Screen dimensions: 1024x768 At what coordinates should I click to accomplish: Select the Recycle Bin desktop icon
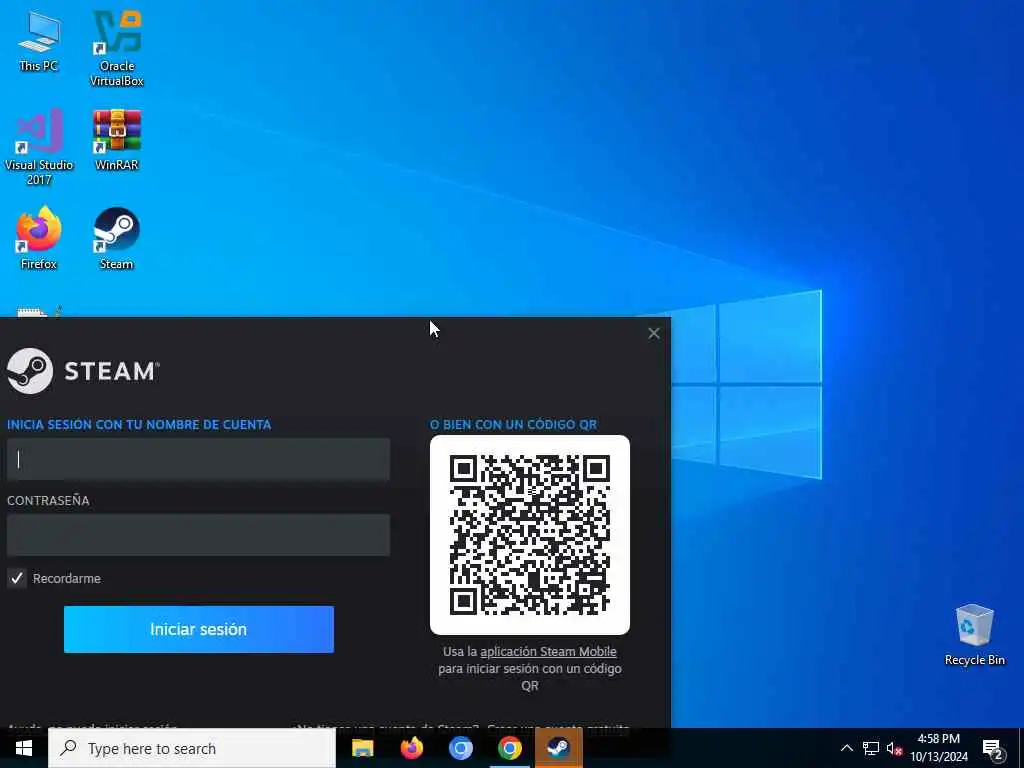[974, 635]
